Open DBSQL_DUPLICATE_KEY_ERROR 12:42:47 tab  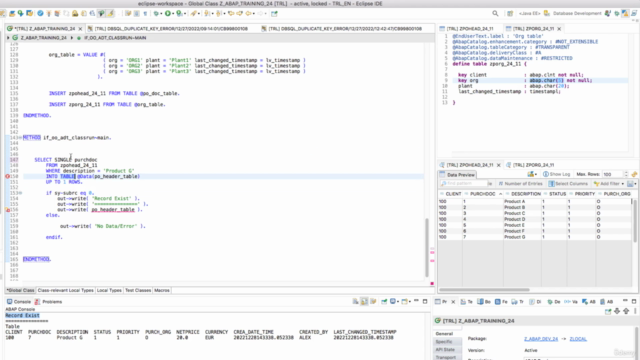coord(344,29)
